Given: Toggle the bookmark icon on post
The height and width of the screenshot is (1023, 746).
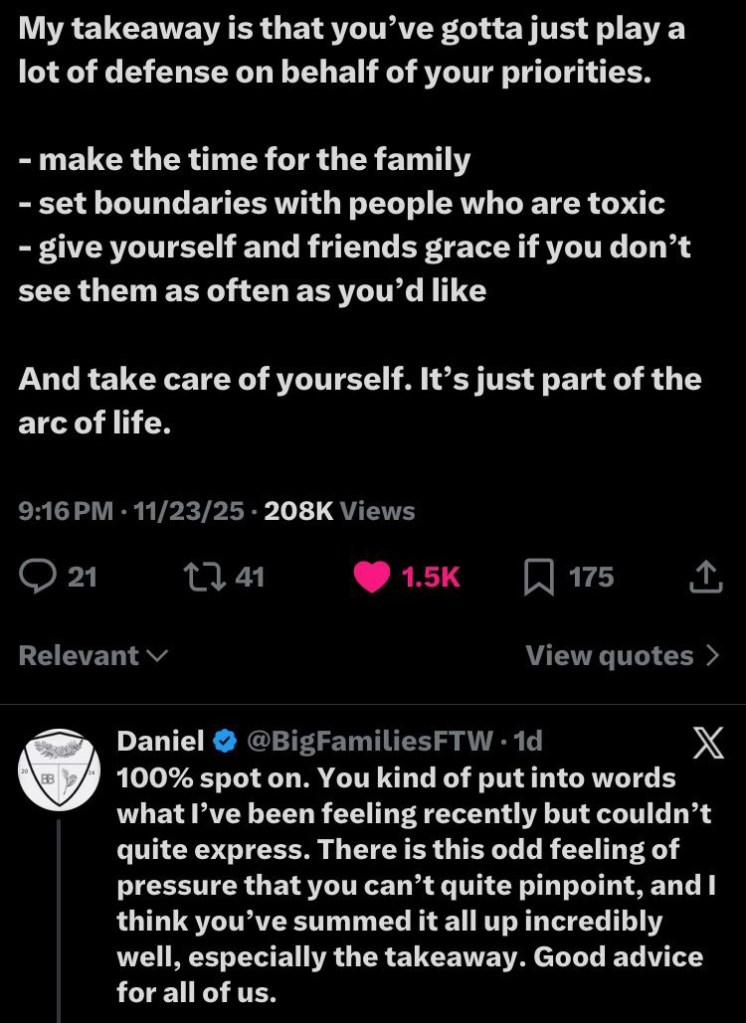Looking at the screenshot, I should click(x=538, y=578).
